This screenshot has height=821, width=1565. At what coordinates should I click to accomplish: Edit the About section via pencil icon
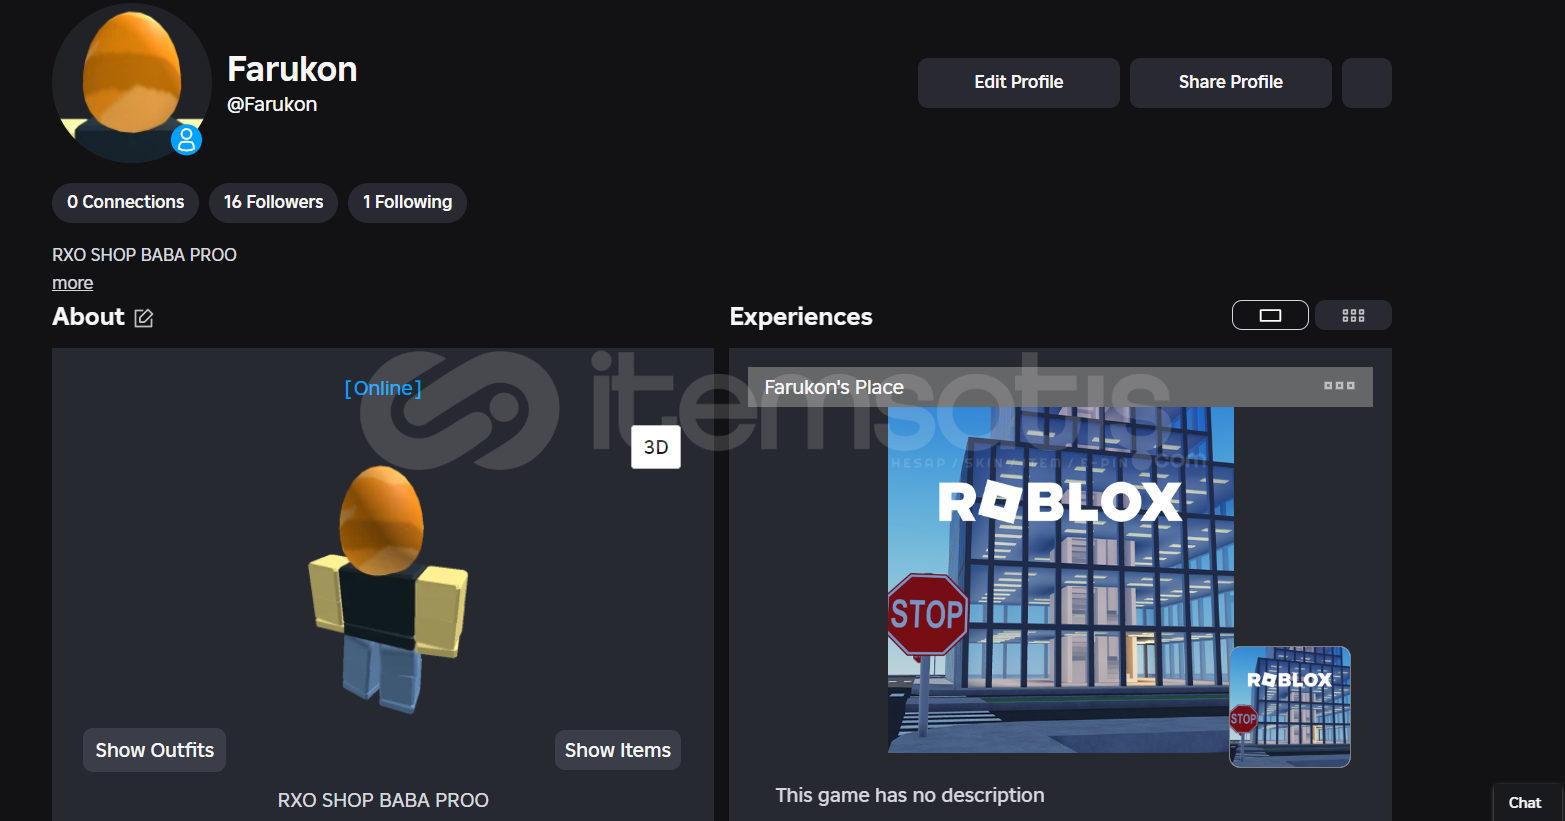144,318
